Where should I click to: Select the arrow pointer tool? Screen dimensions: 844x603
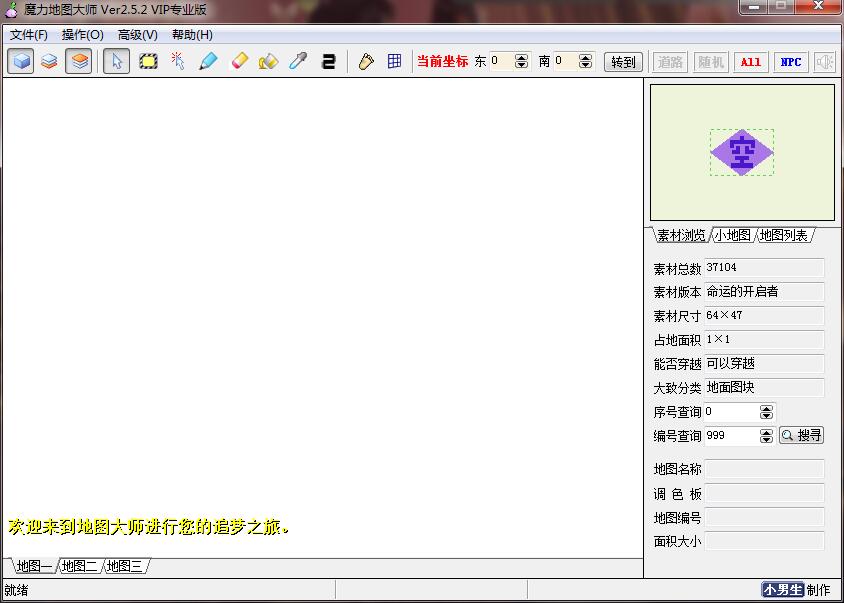pos(117,61)
